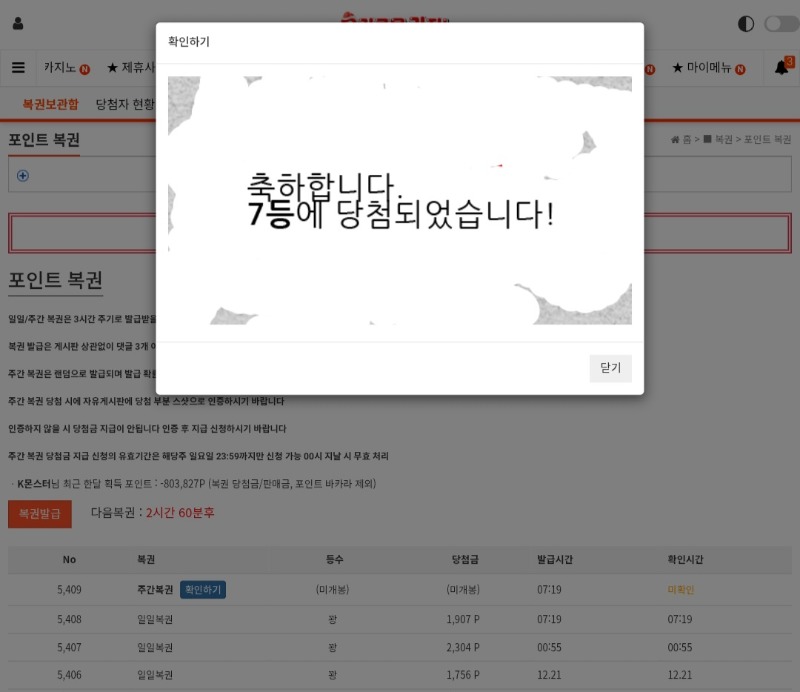
Task: Expand the plus icon under 포인트 복권
Action: pyautogui.click(x=23, y=175)
